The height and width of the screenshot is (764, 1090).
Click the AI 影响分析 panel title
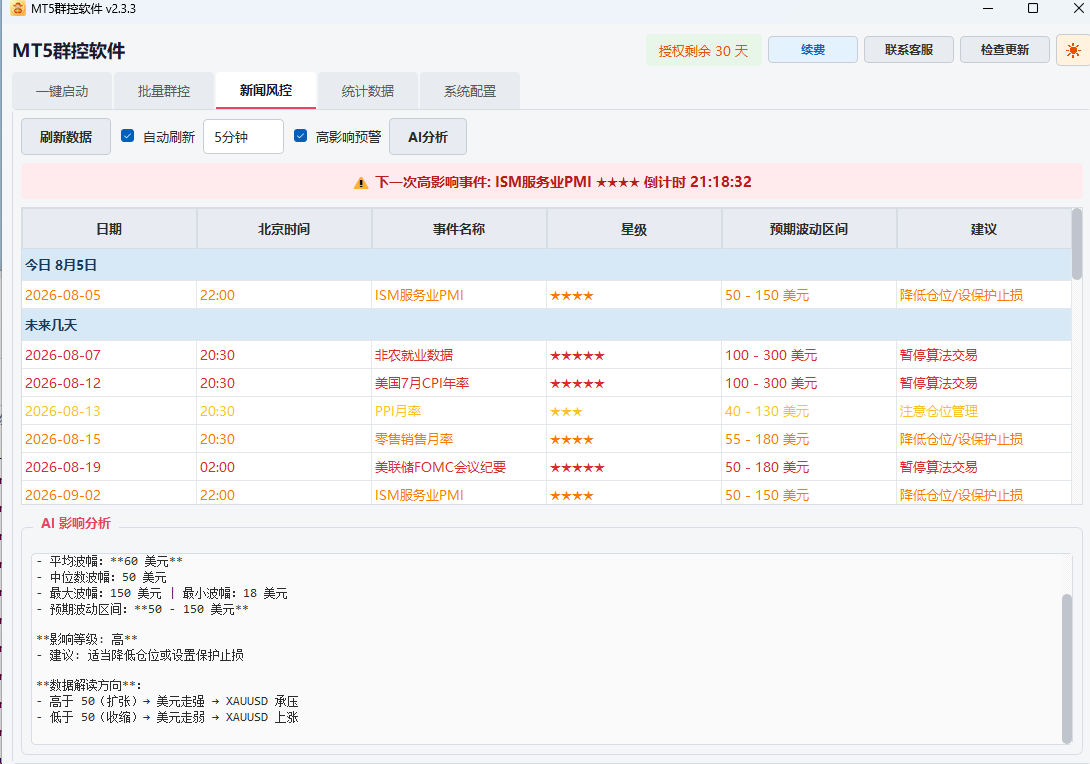[x=76, y=523]
